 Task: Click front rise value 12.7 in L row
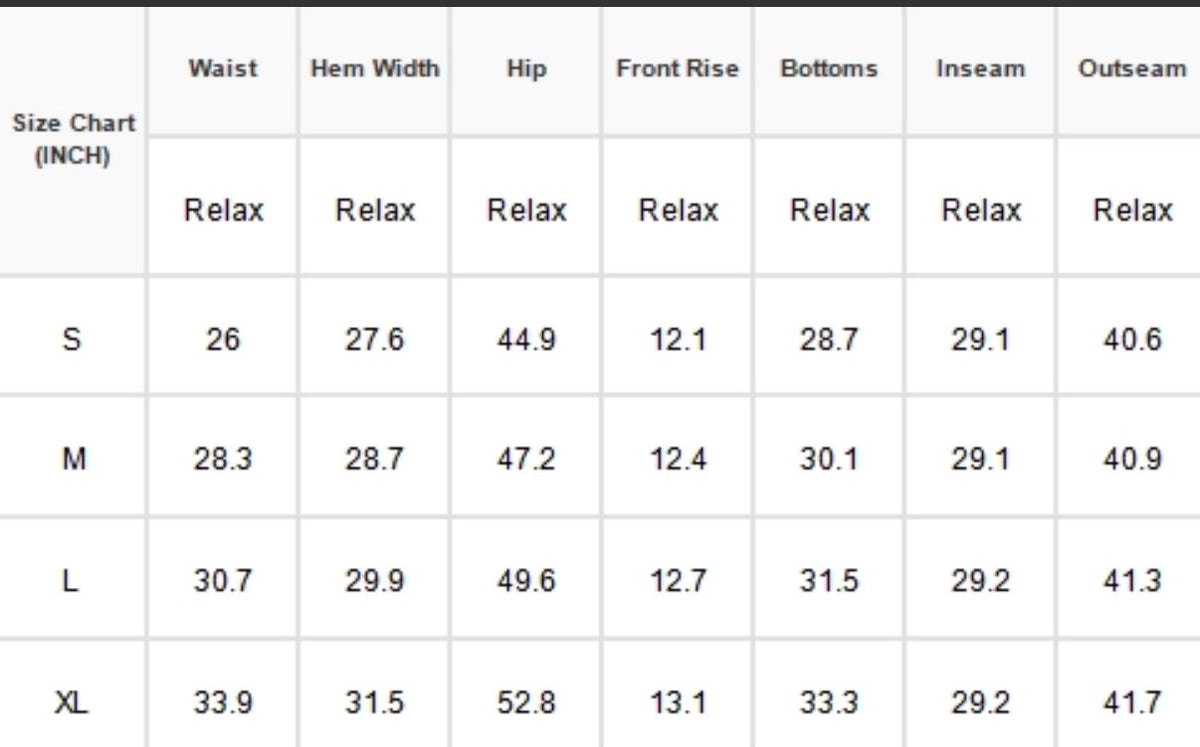[678, 580]
